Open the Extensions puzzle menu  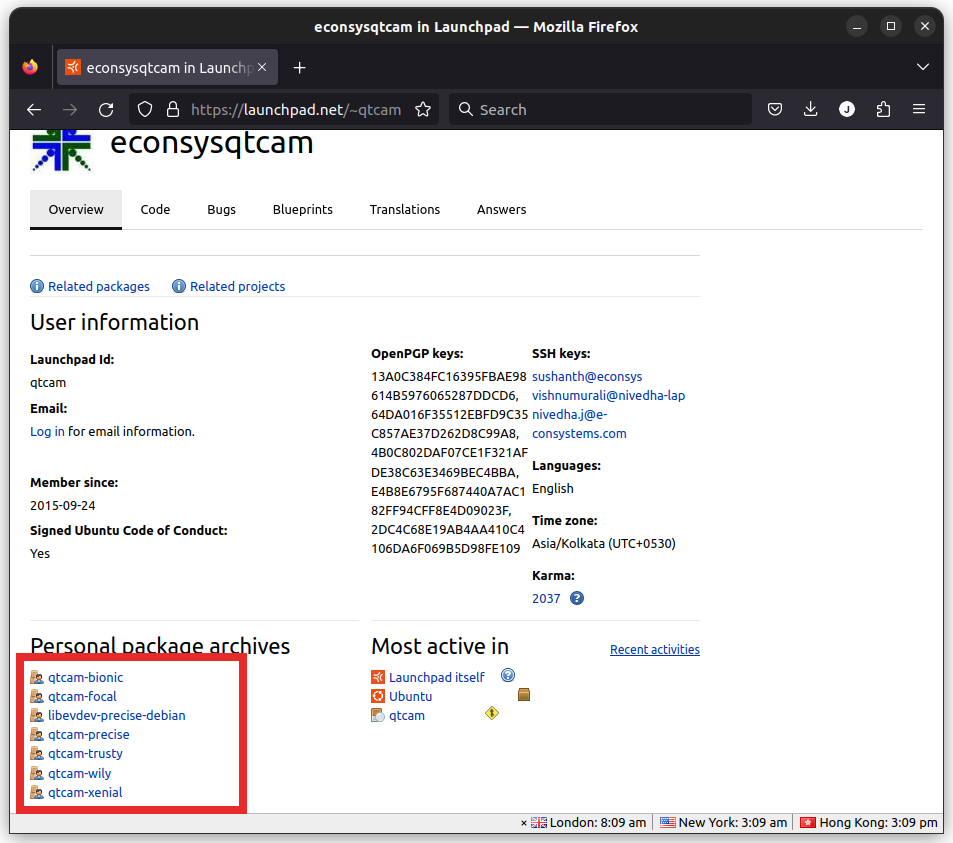[x=883, y=109]
